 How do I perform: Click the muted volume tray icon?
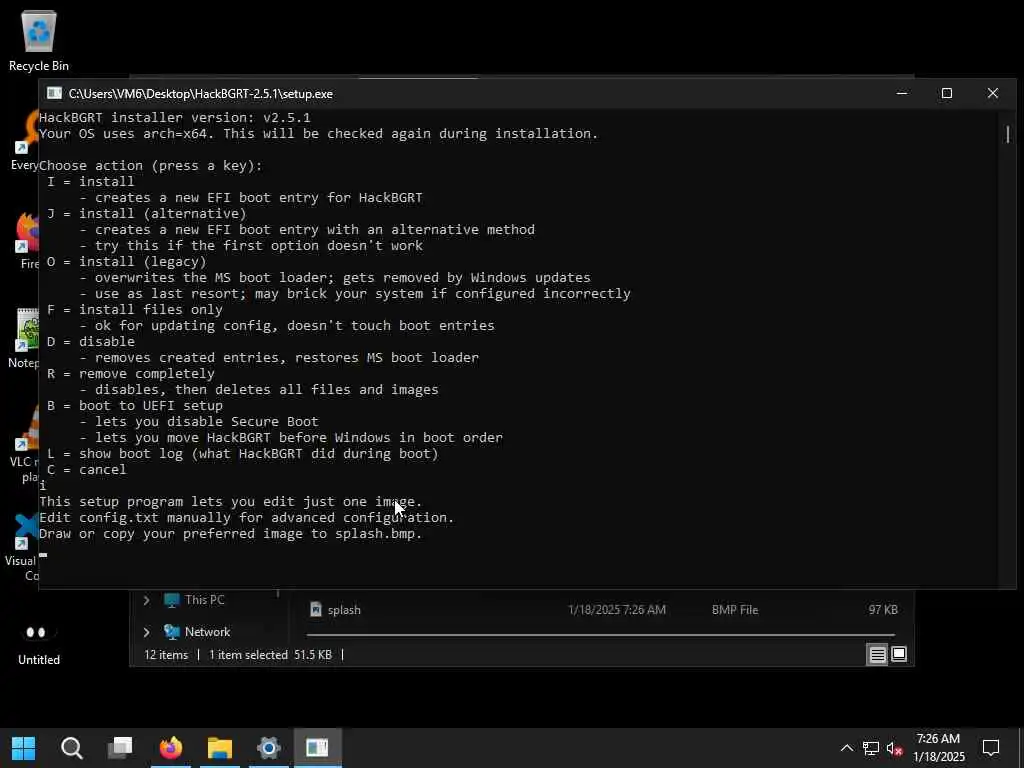(895, 748)
